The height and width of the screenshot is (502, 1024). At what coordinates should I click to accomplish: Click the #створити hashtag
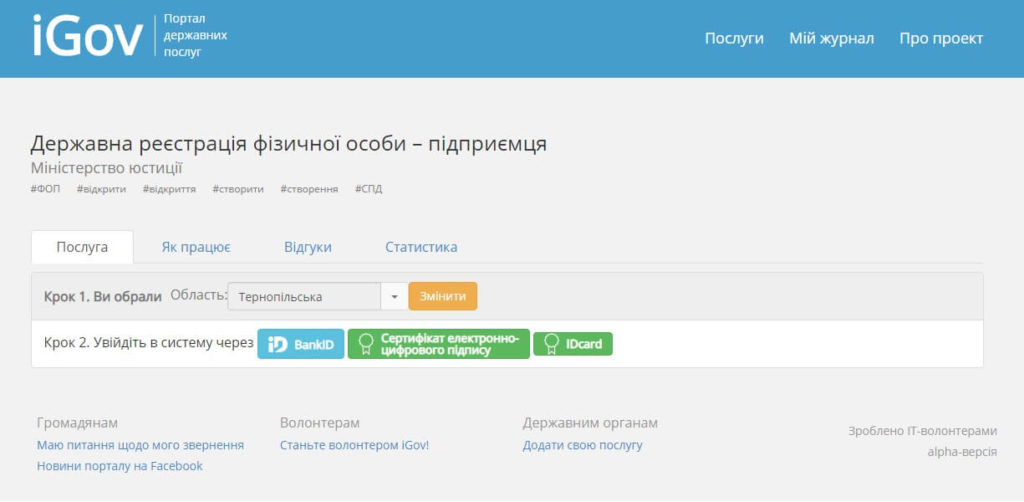coord(238,189)
